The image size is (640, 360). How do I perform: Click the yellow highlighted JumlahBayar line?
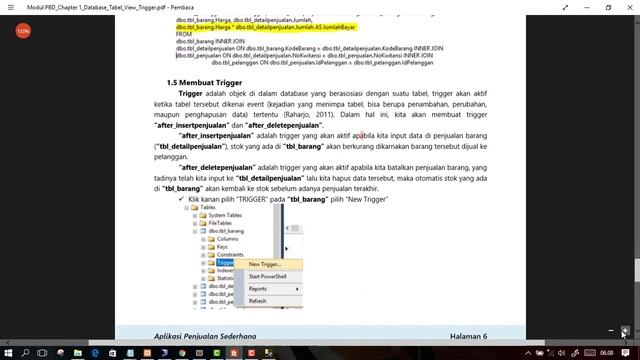click(266, 27)
